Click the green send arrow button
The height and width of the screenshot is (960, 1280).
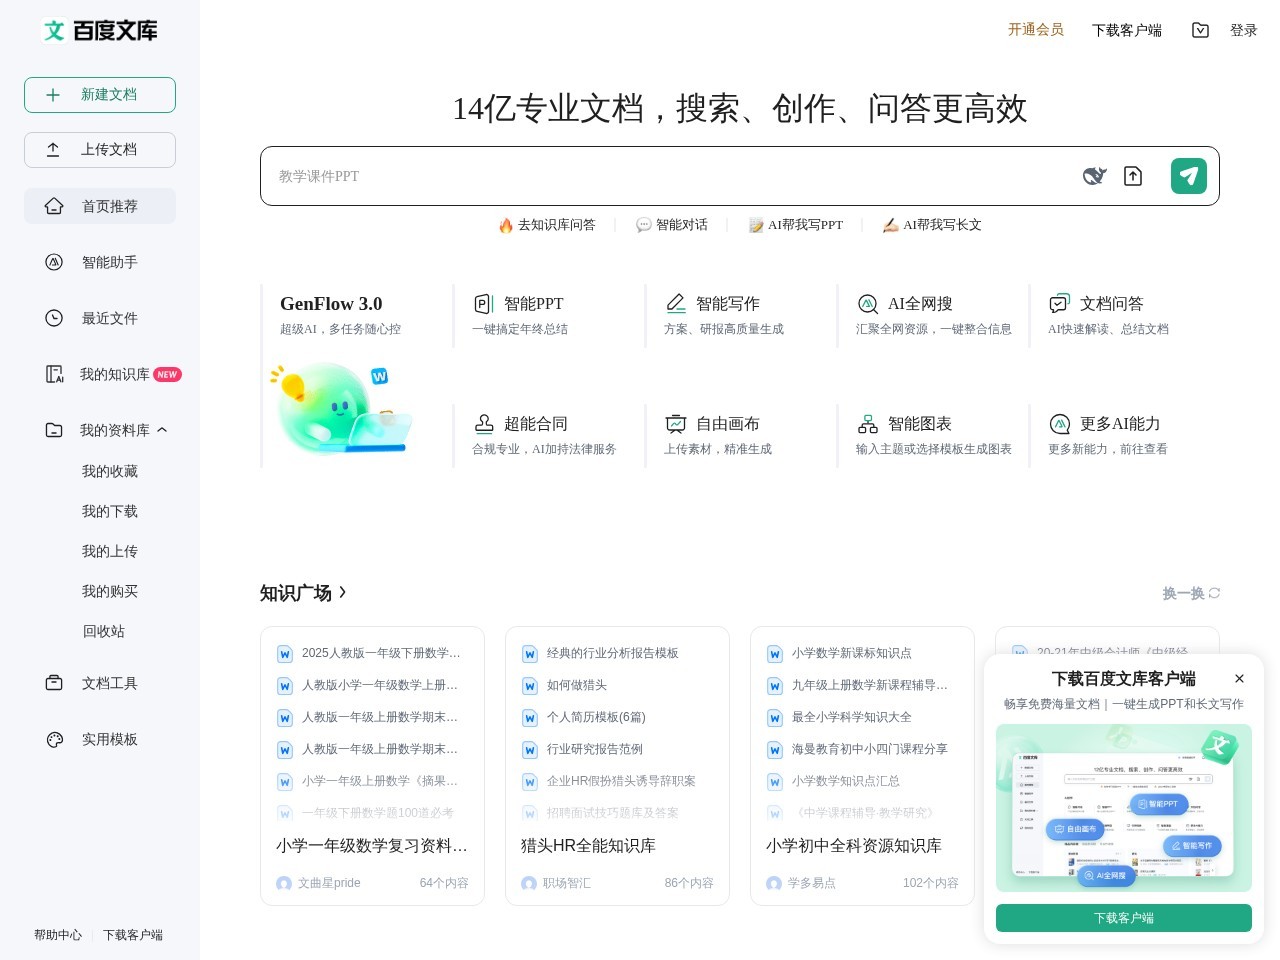[x=1189, y=176]
